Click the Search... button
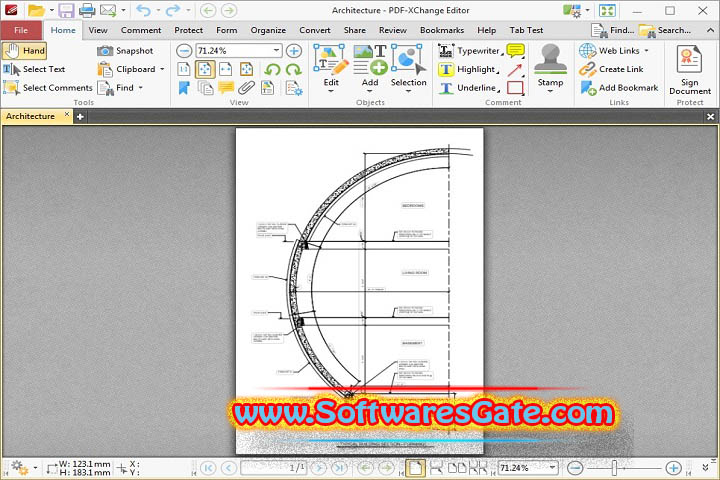 [665, 30]
